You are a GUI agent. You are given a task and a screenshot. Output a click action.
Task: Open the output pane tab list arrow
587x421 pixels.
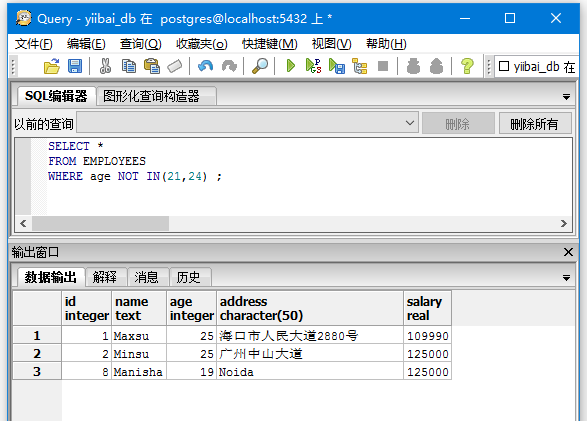click(x=566, y=278)
